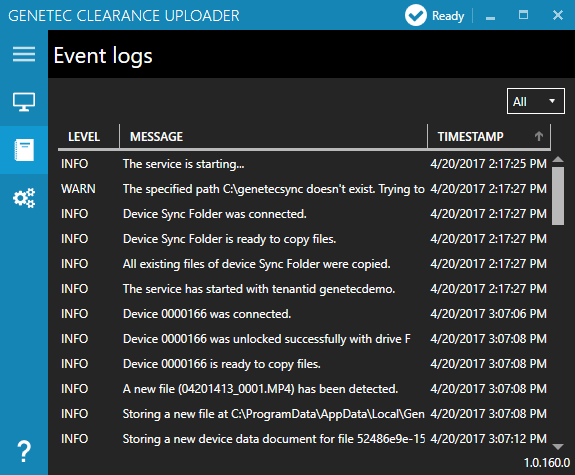Select 'Device 0000166 was unlocked successfully' row
575x475 pixels.
(304, 339)
